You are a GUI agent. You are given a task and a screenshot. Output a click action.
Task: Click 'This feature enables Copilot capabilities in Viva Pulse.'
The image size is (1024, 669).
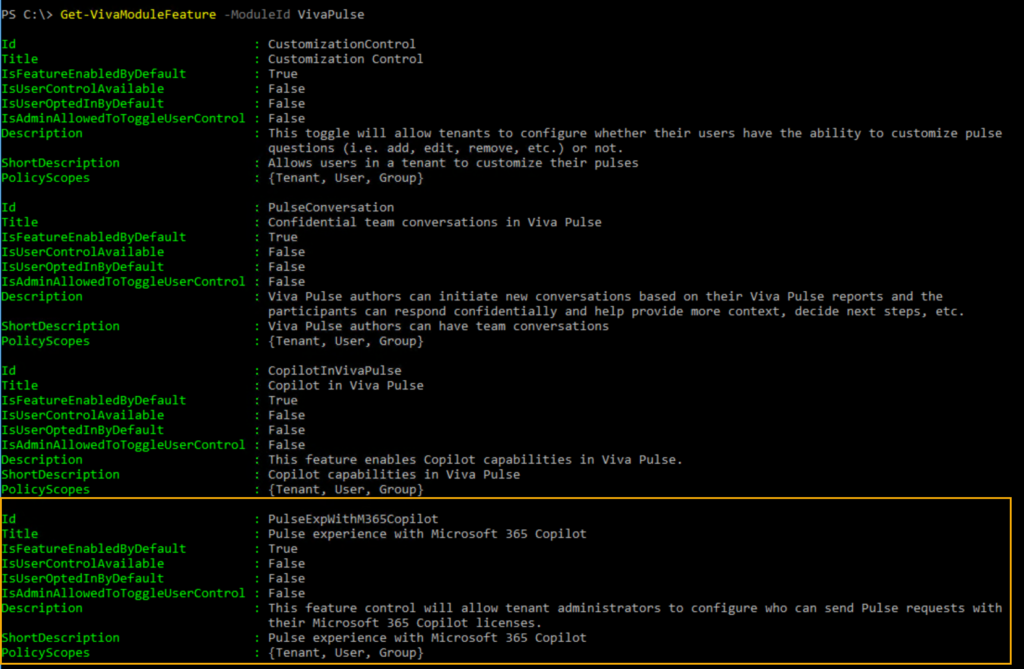click(475, 459)
